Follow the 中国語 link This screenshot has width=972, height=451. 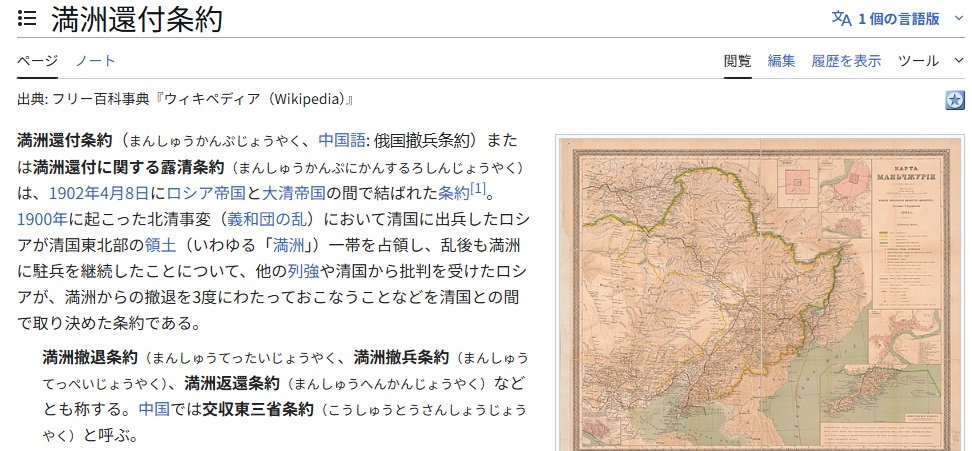coord(342,140)
